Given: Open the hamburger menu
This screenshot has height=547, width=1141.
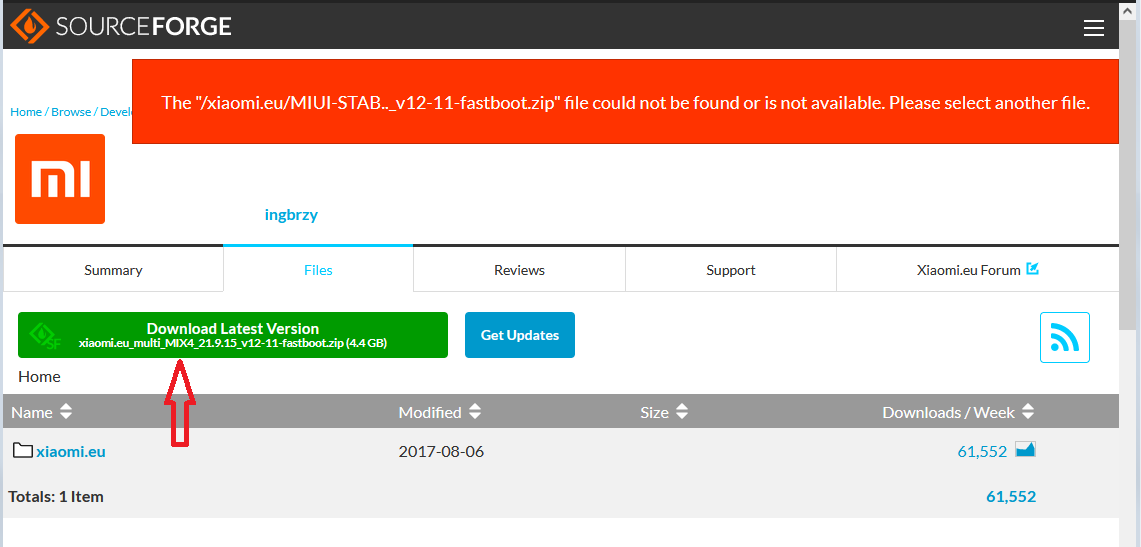Looking at the screenshot, I should (x=1094, y=28).
